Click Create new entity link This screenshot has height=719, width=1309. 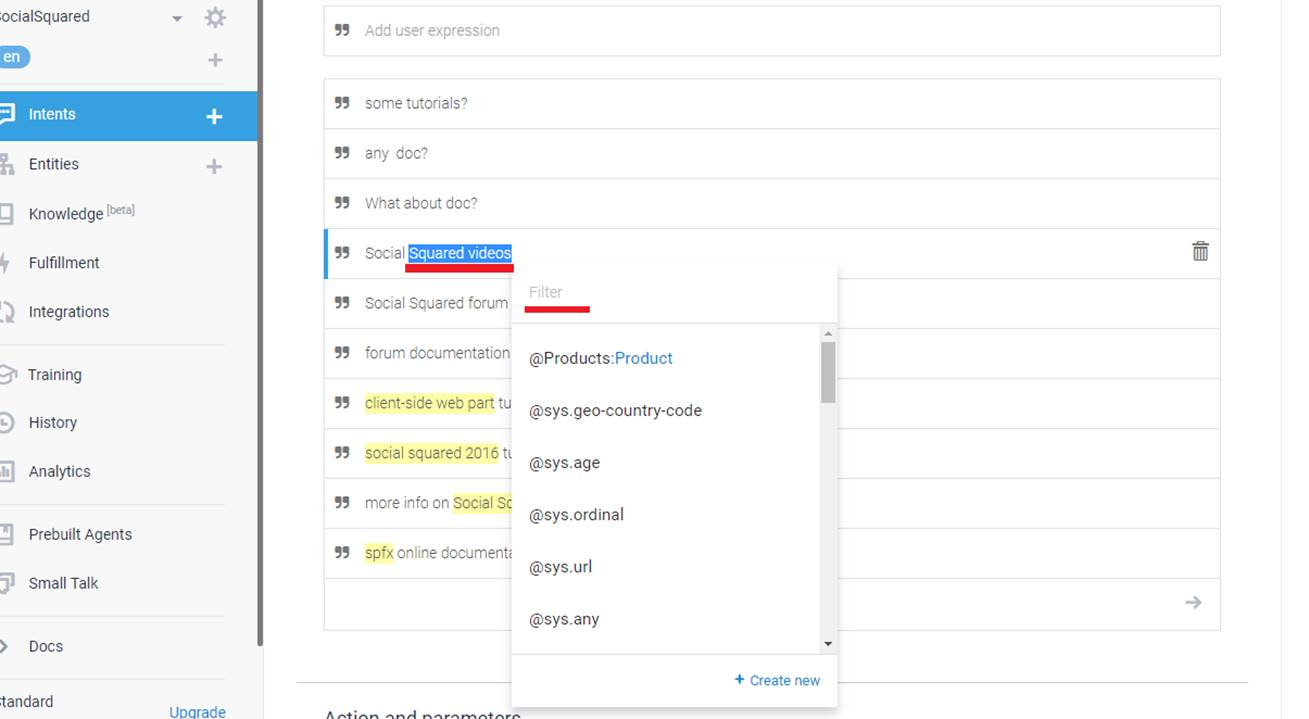777,680
